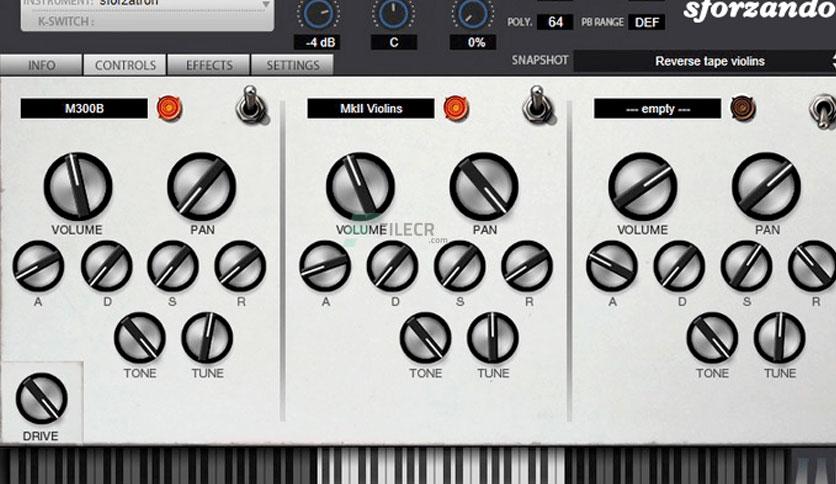Click the C pan value field
This screenshot has width=836, height=484.
click(393, 43)
